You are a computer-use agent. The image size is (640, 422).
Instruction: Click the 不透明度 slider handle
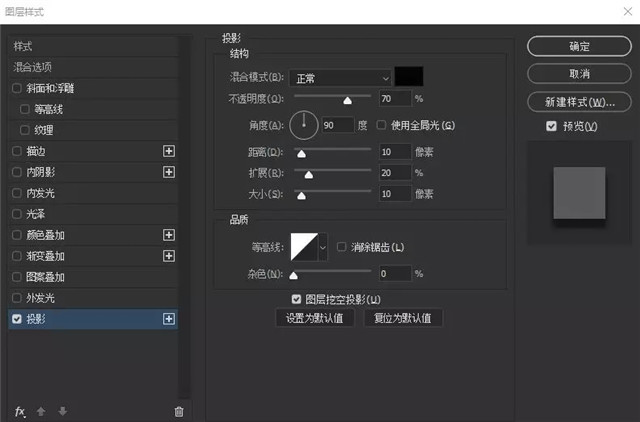click(x=347, y=100)
